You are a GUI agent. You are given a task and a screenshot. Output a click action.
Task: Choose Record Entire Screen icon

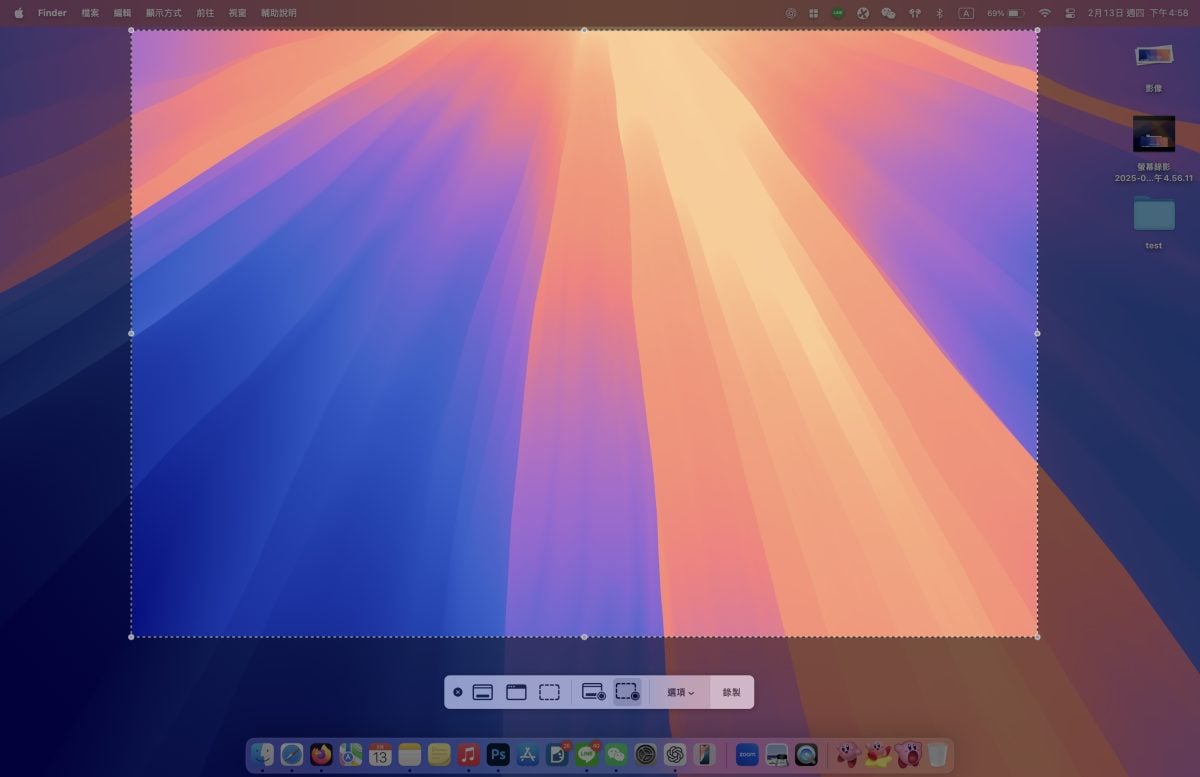[593, 692]
